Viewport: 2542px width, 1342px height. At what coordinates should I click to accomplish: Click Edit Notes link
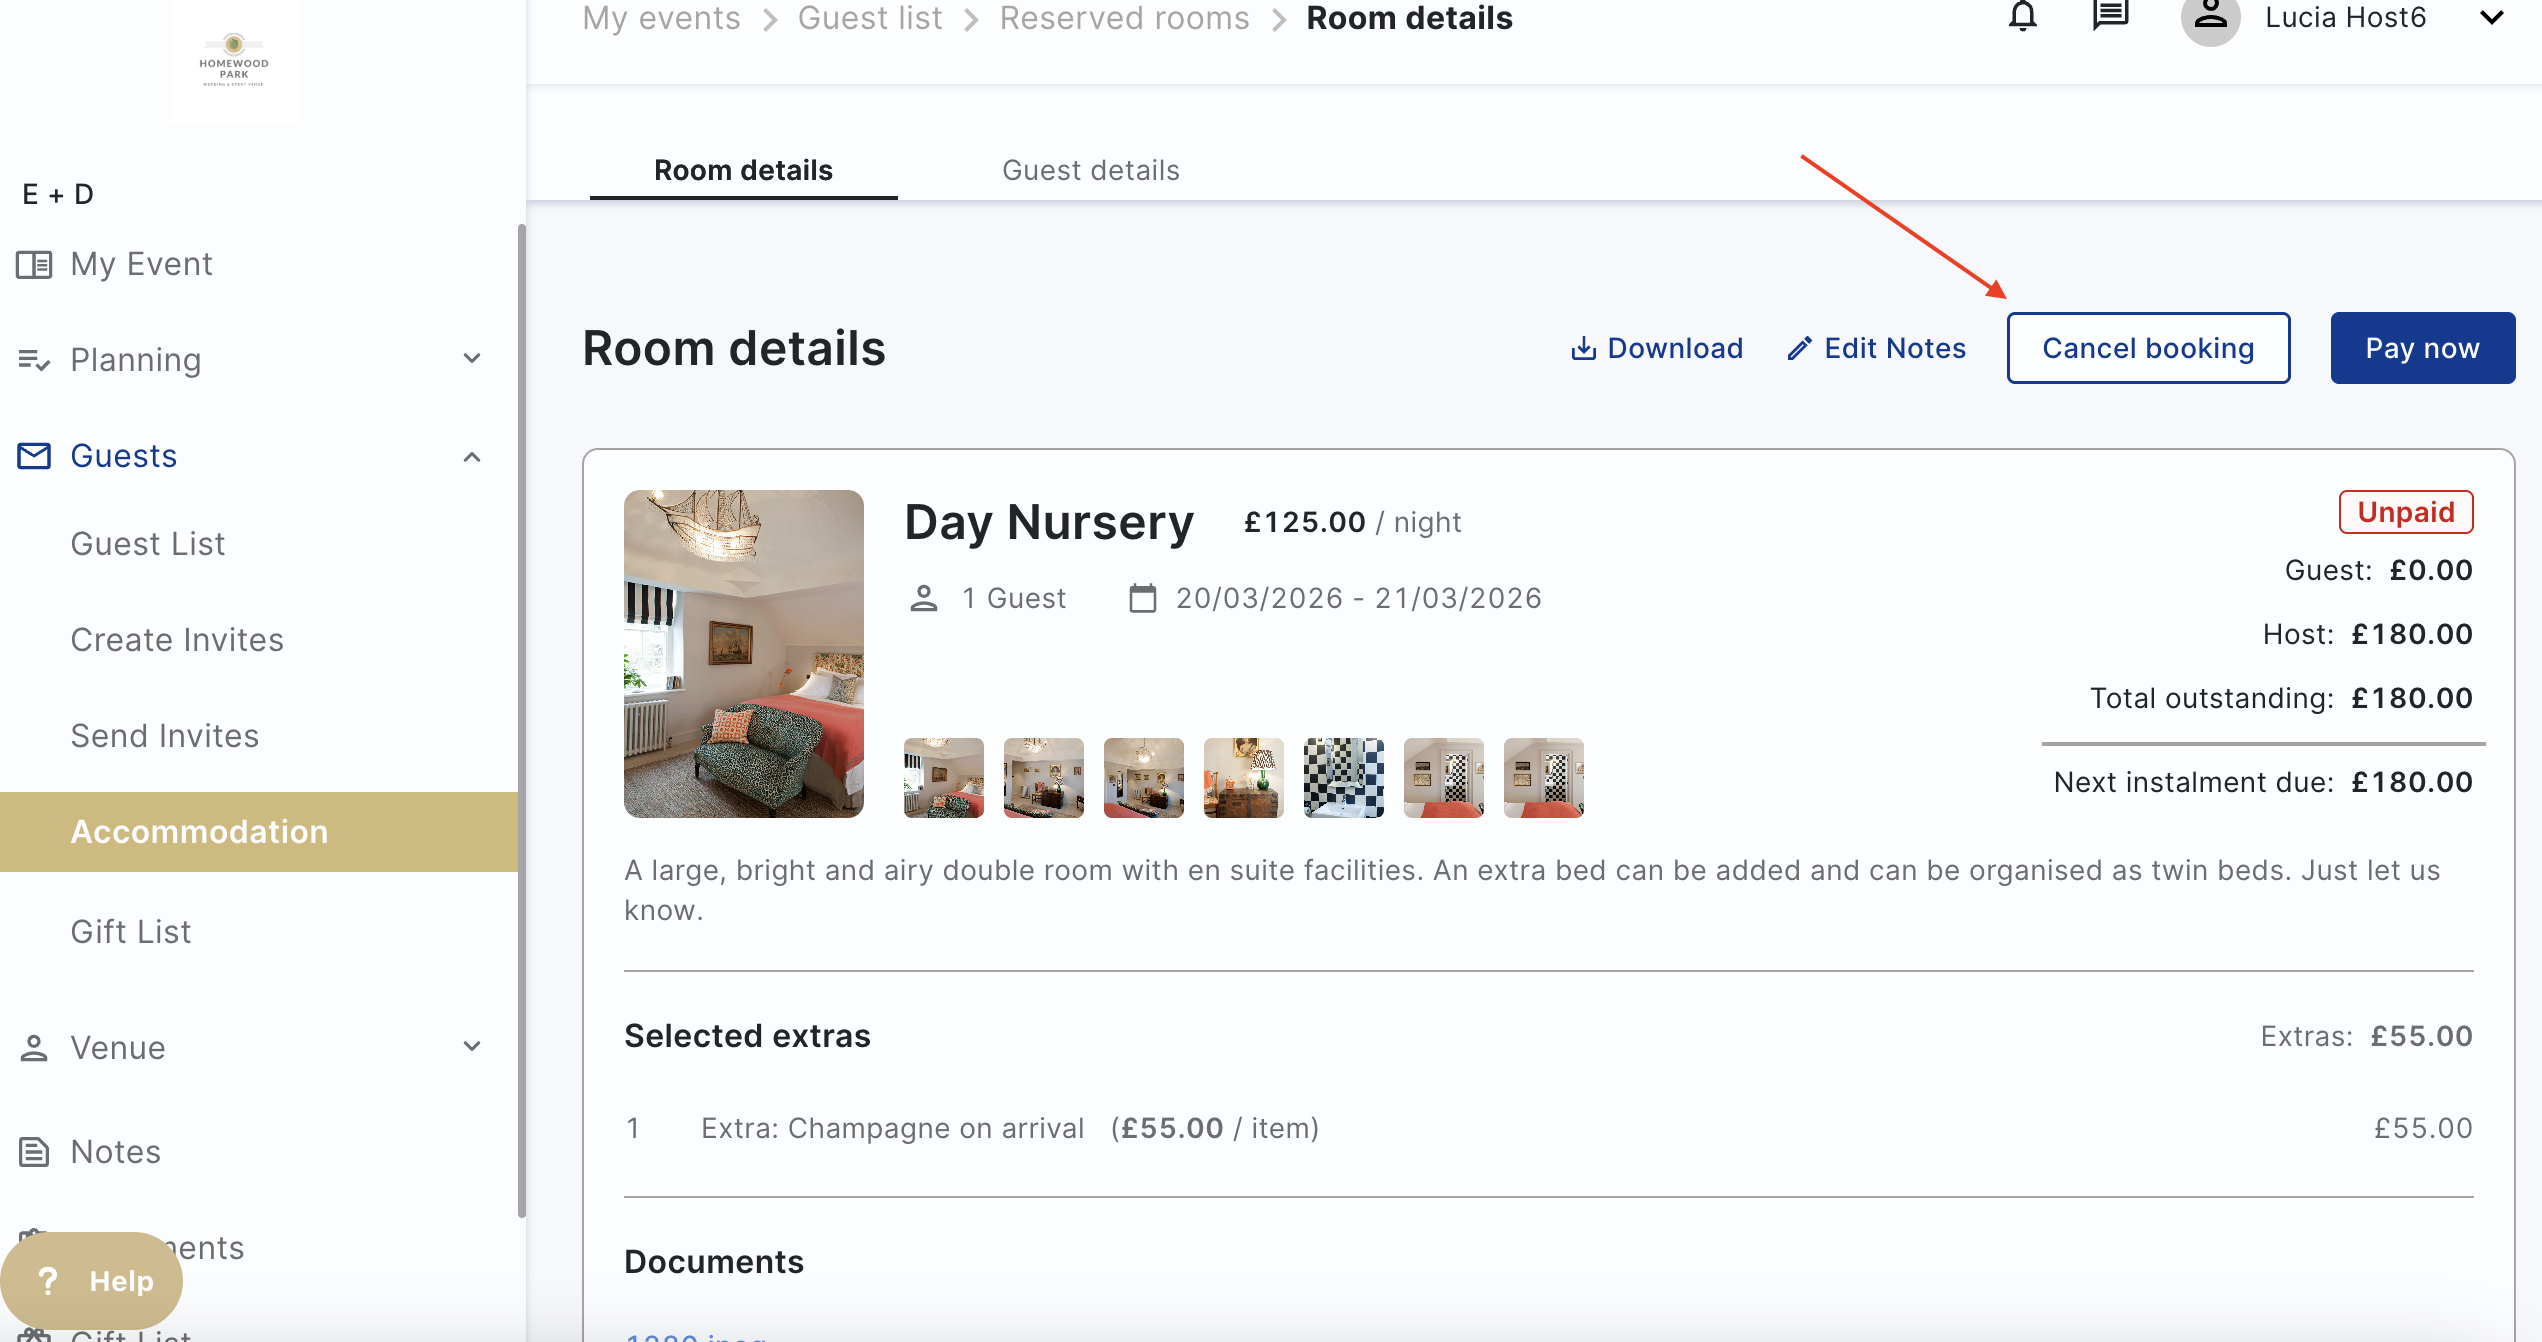[x=1876, y=348]
